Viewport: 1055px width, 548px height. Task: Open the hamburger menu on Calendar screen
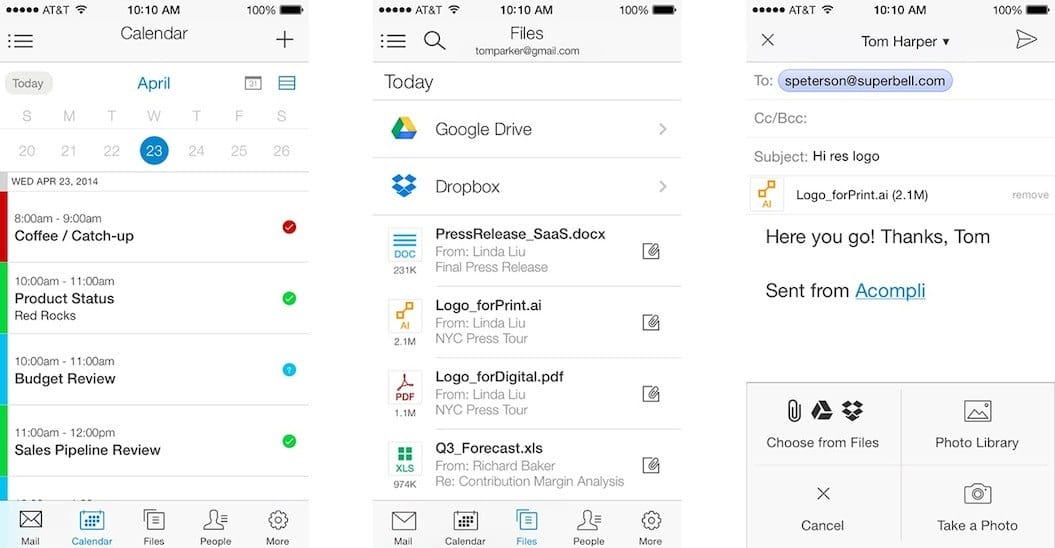[20, 41]
